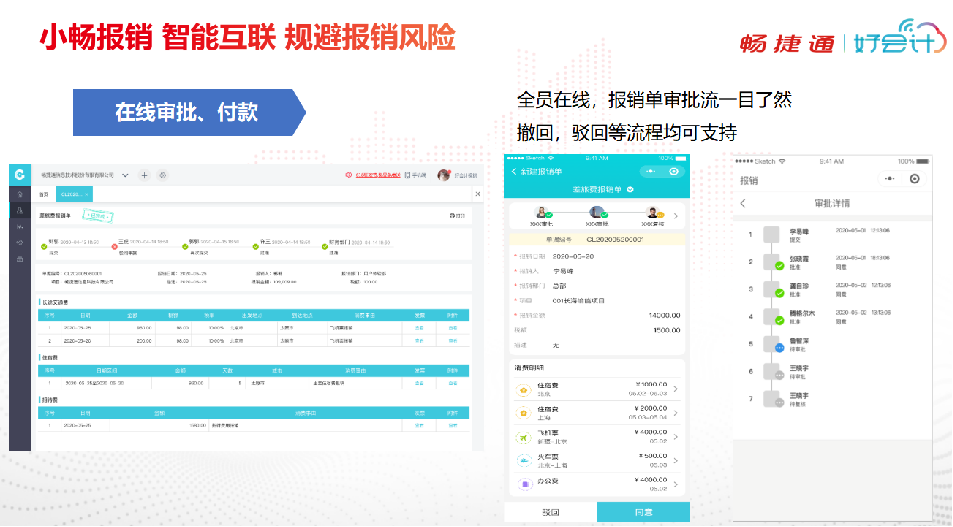Open the company name dropdown arrow
Viewport: 953px width, 527px height.
pyautogui.click(x=125, y=175)
